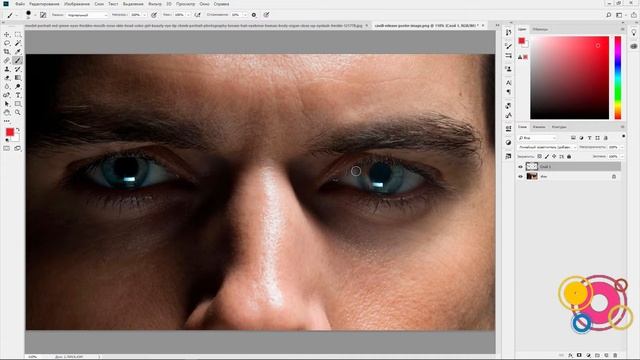Viewport: 640px width, 360px height.
Task: Select the Magic Wand tool
Action: [18, 43]
